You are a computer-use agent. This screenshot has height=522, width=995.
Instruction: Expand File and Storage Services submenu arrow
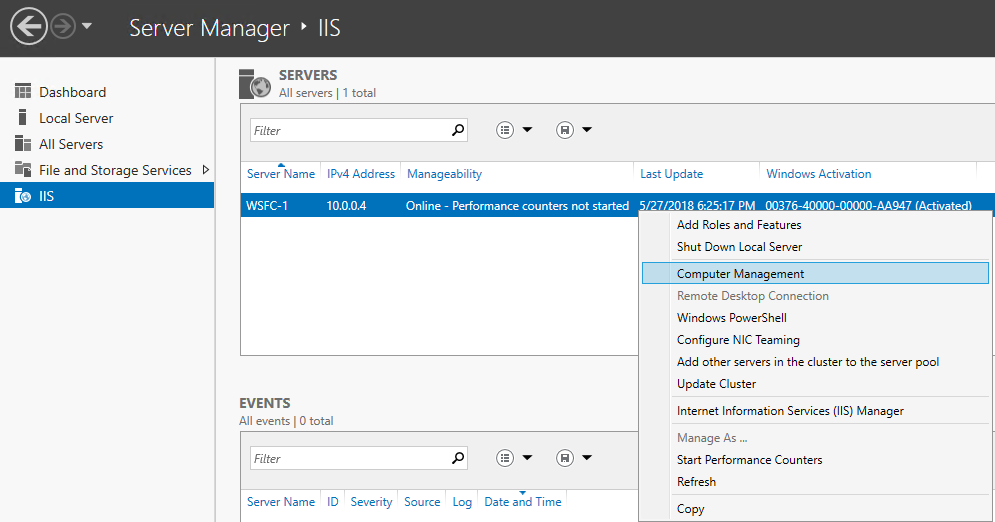pos(206,170)
